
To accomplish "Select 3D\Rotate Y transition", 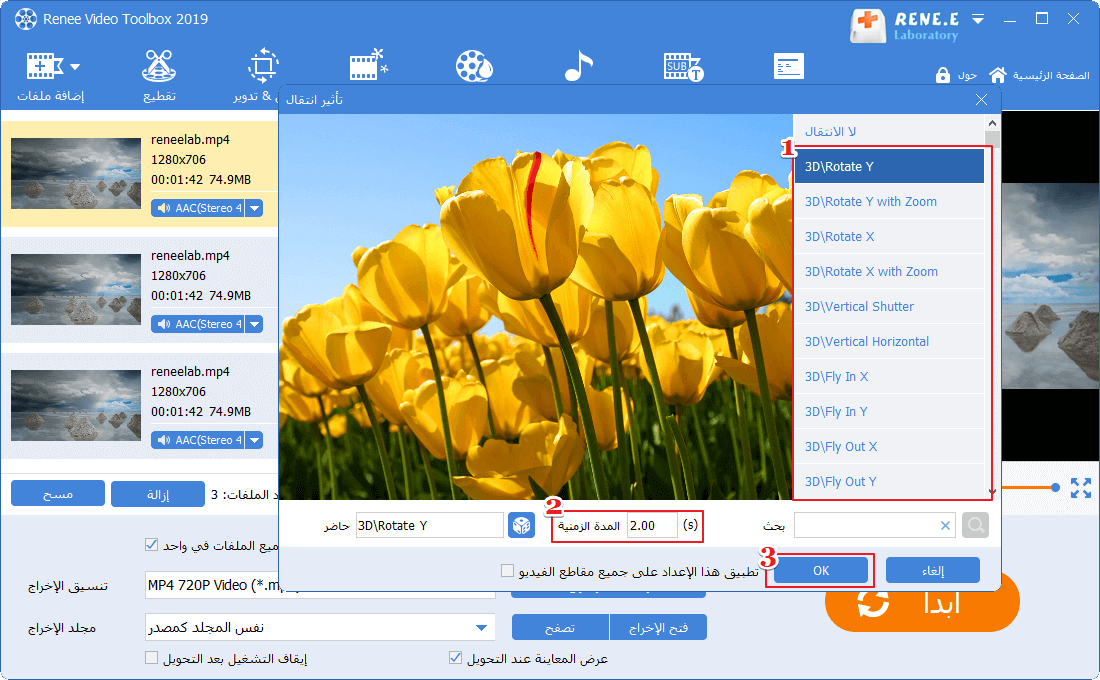I will (889, 166).
